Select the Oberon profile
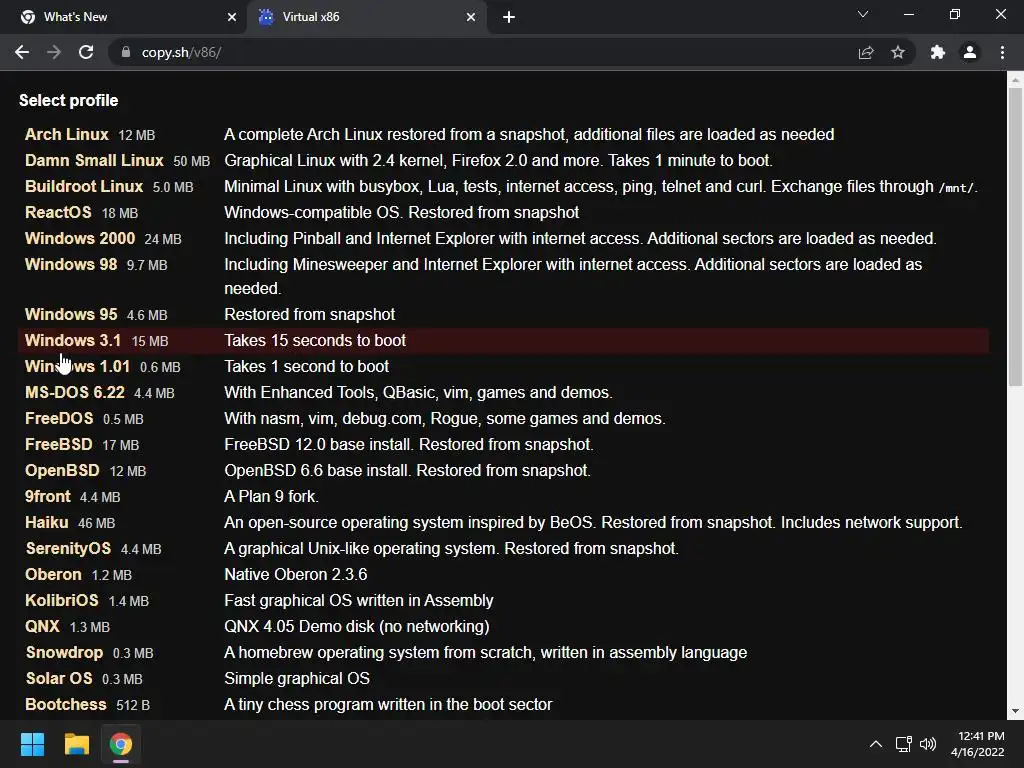 click(54, 575)
